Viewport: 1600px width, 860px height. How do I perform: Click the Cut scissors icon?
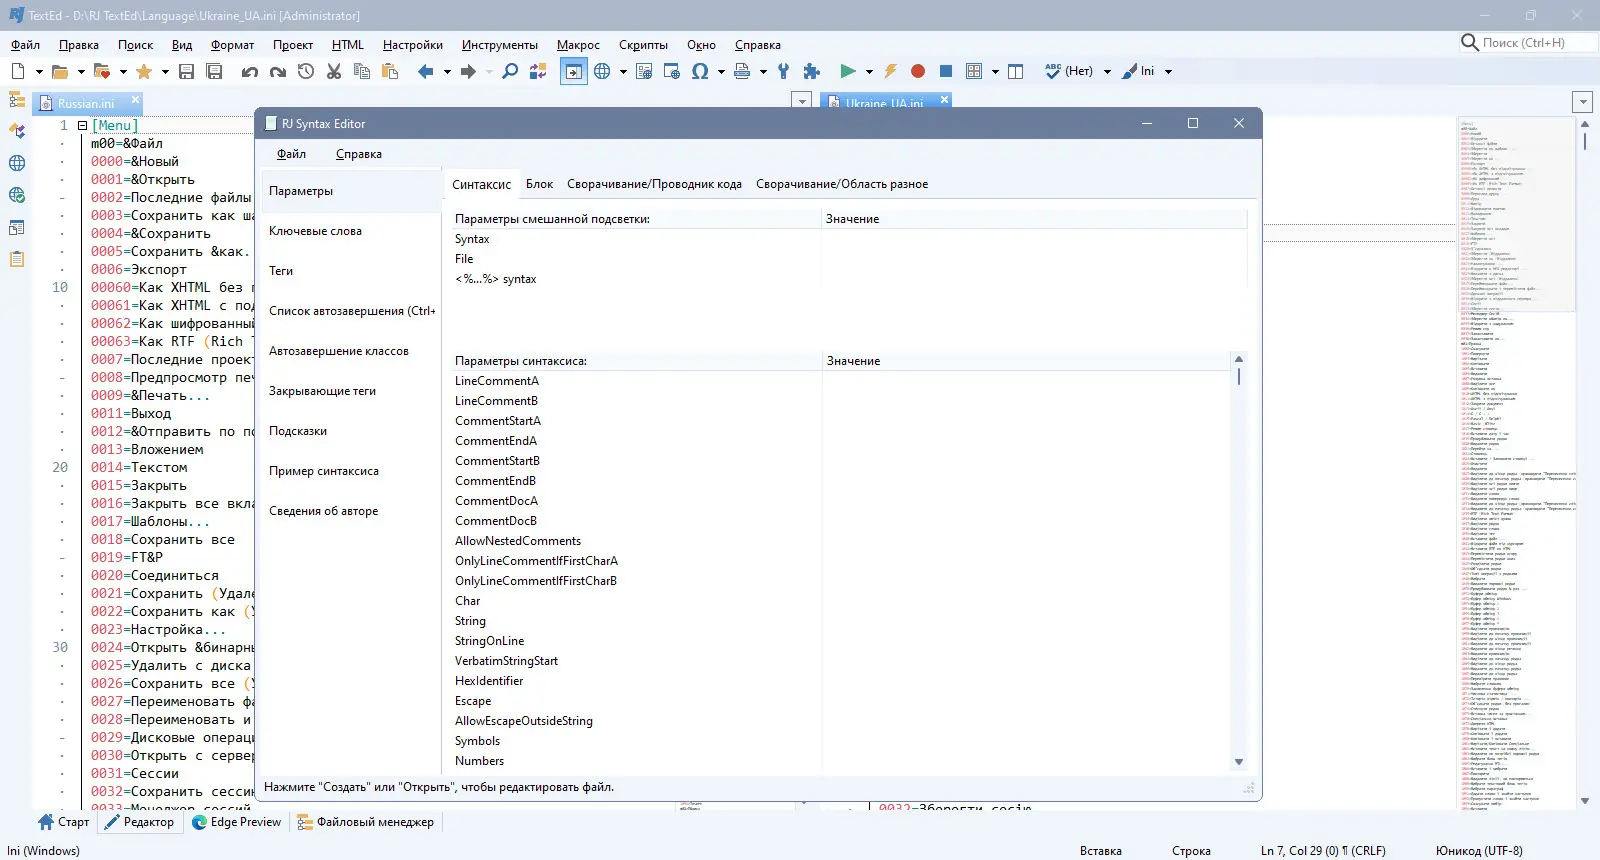click(x=334, y=71)
